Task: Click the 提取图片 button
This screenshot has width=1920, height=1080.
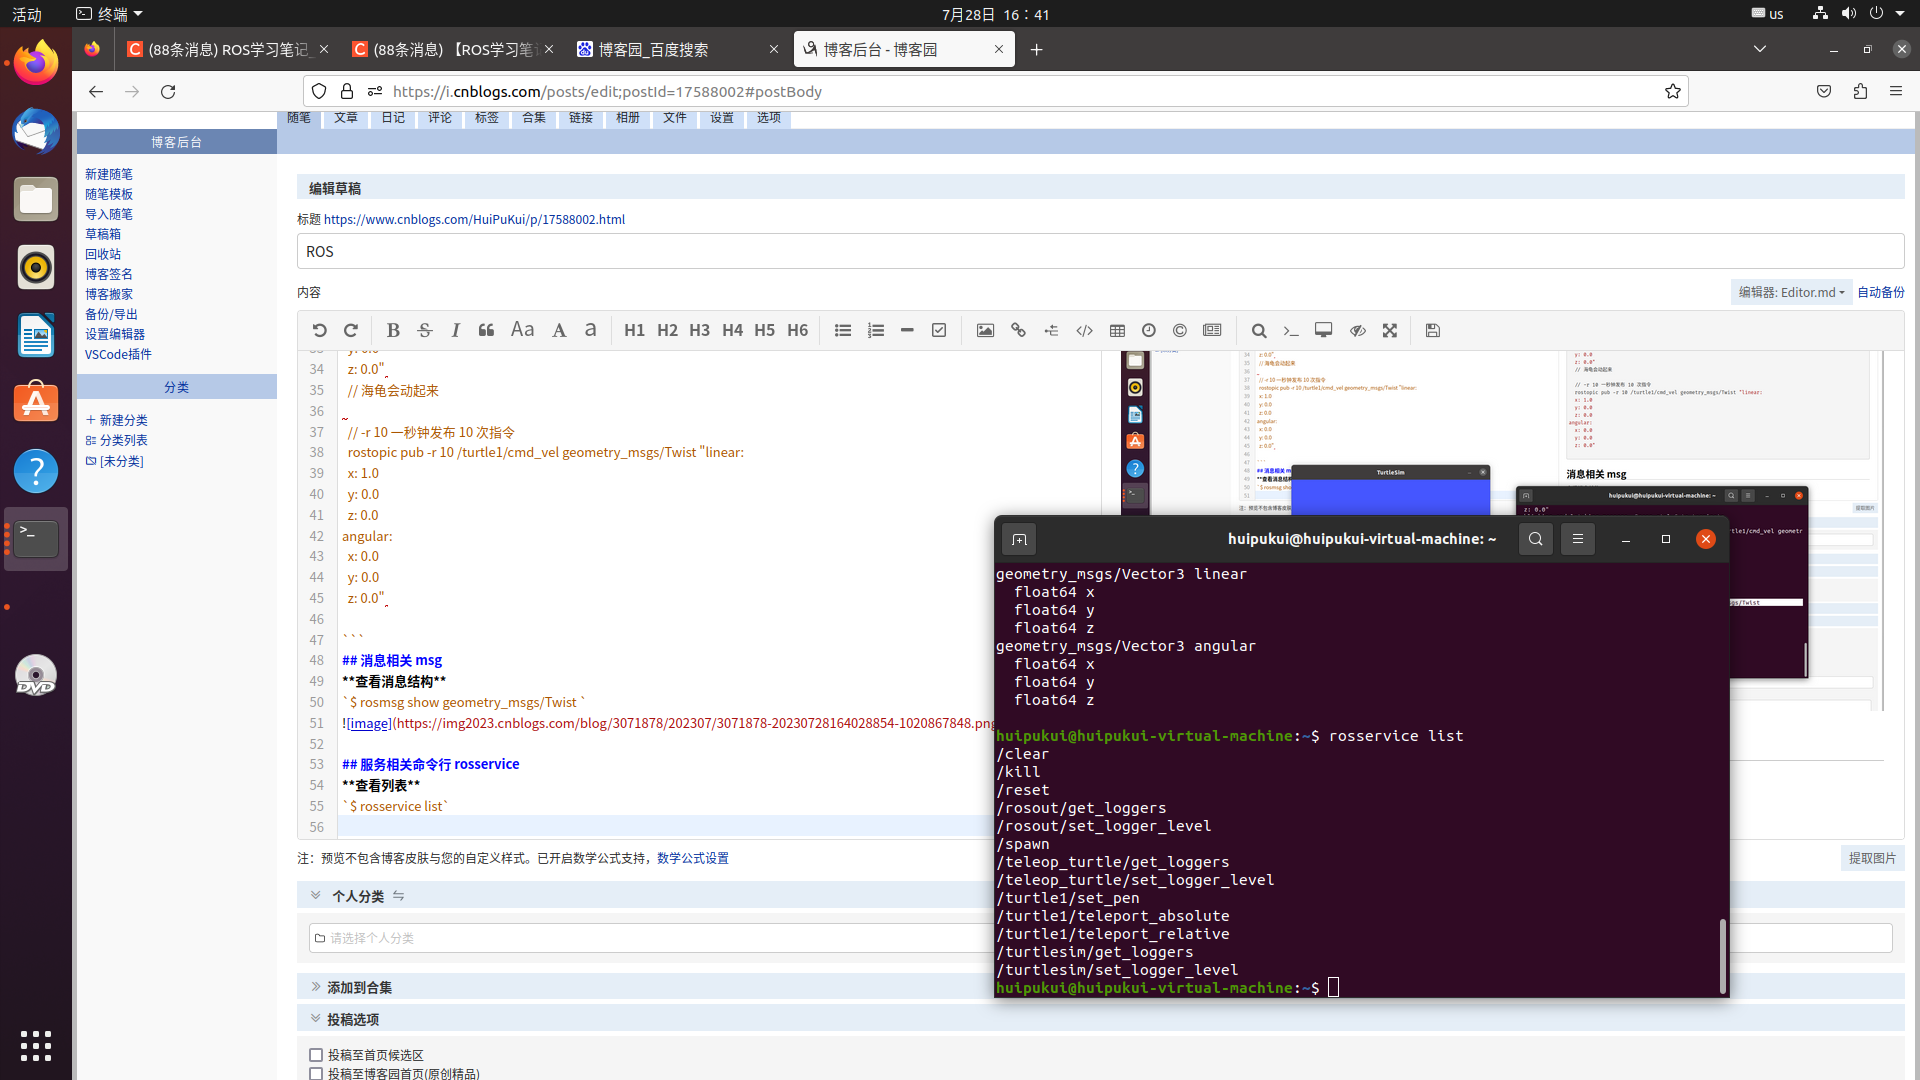Action: point(1871,858)
